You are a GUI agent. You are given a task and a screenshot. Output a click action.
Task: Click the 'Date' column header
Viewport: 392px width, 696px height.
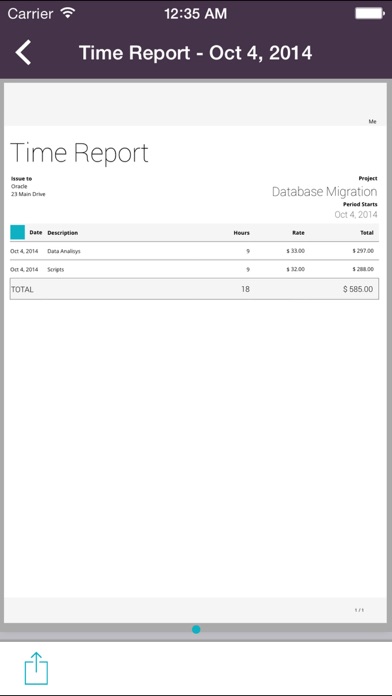[36, 232]
